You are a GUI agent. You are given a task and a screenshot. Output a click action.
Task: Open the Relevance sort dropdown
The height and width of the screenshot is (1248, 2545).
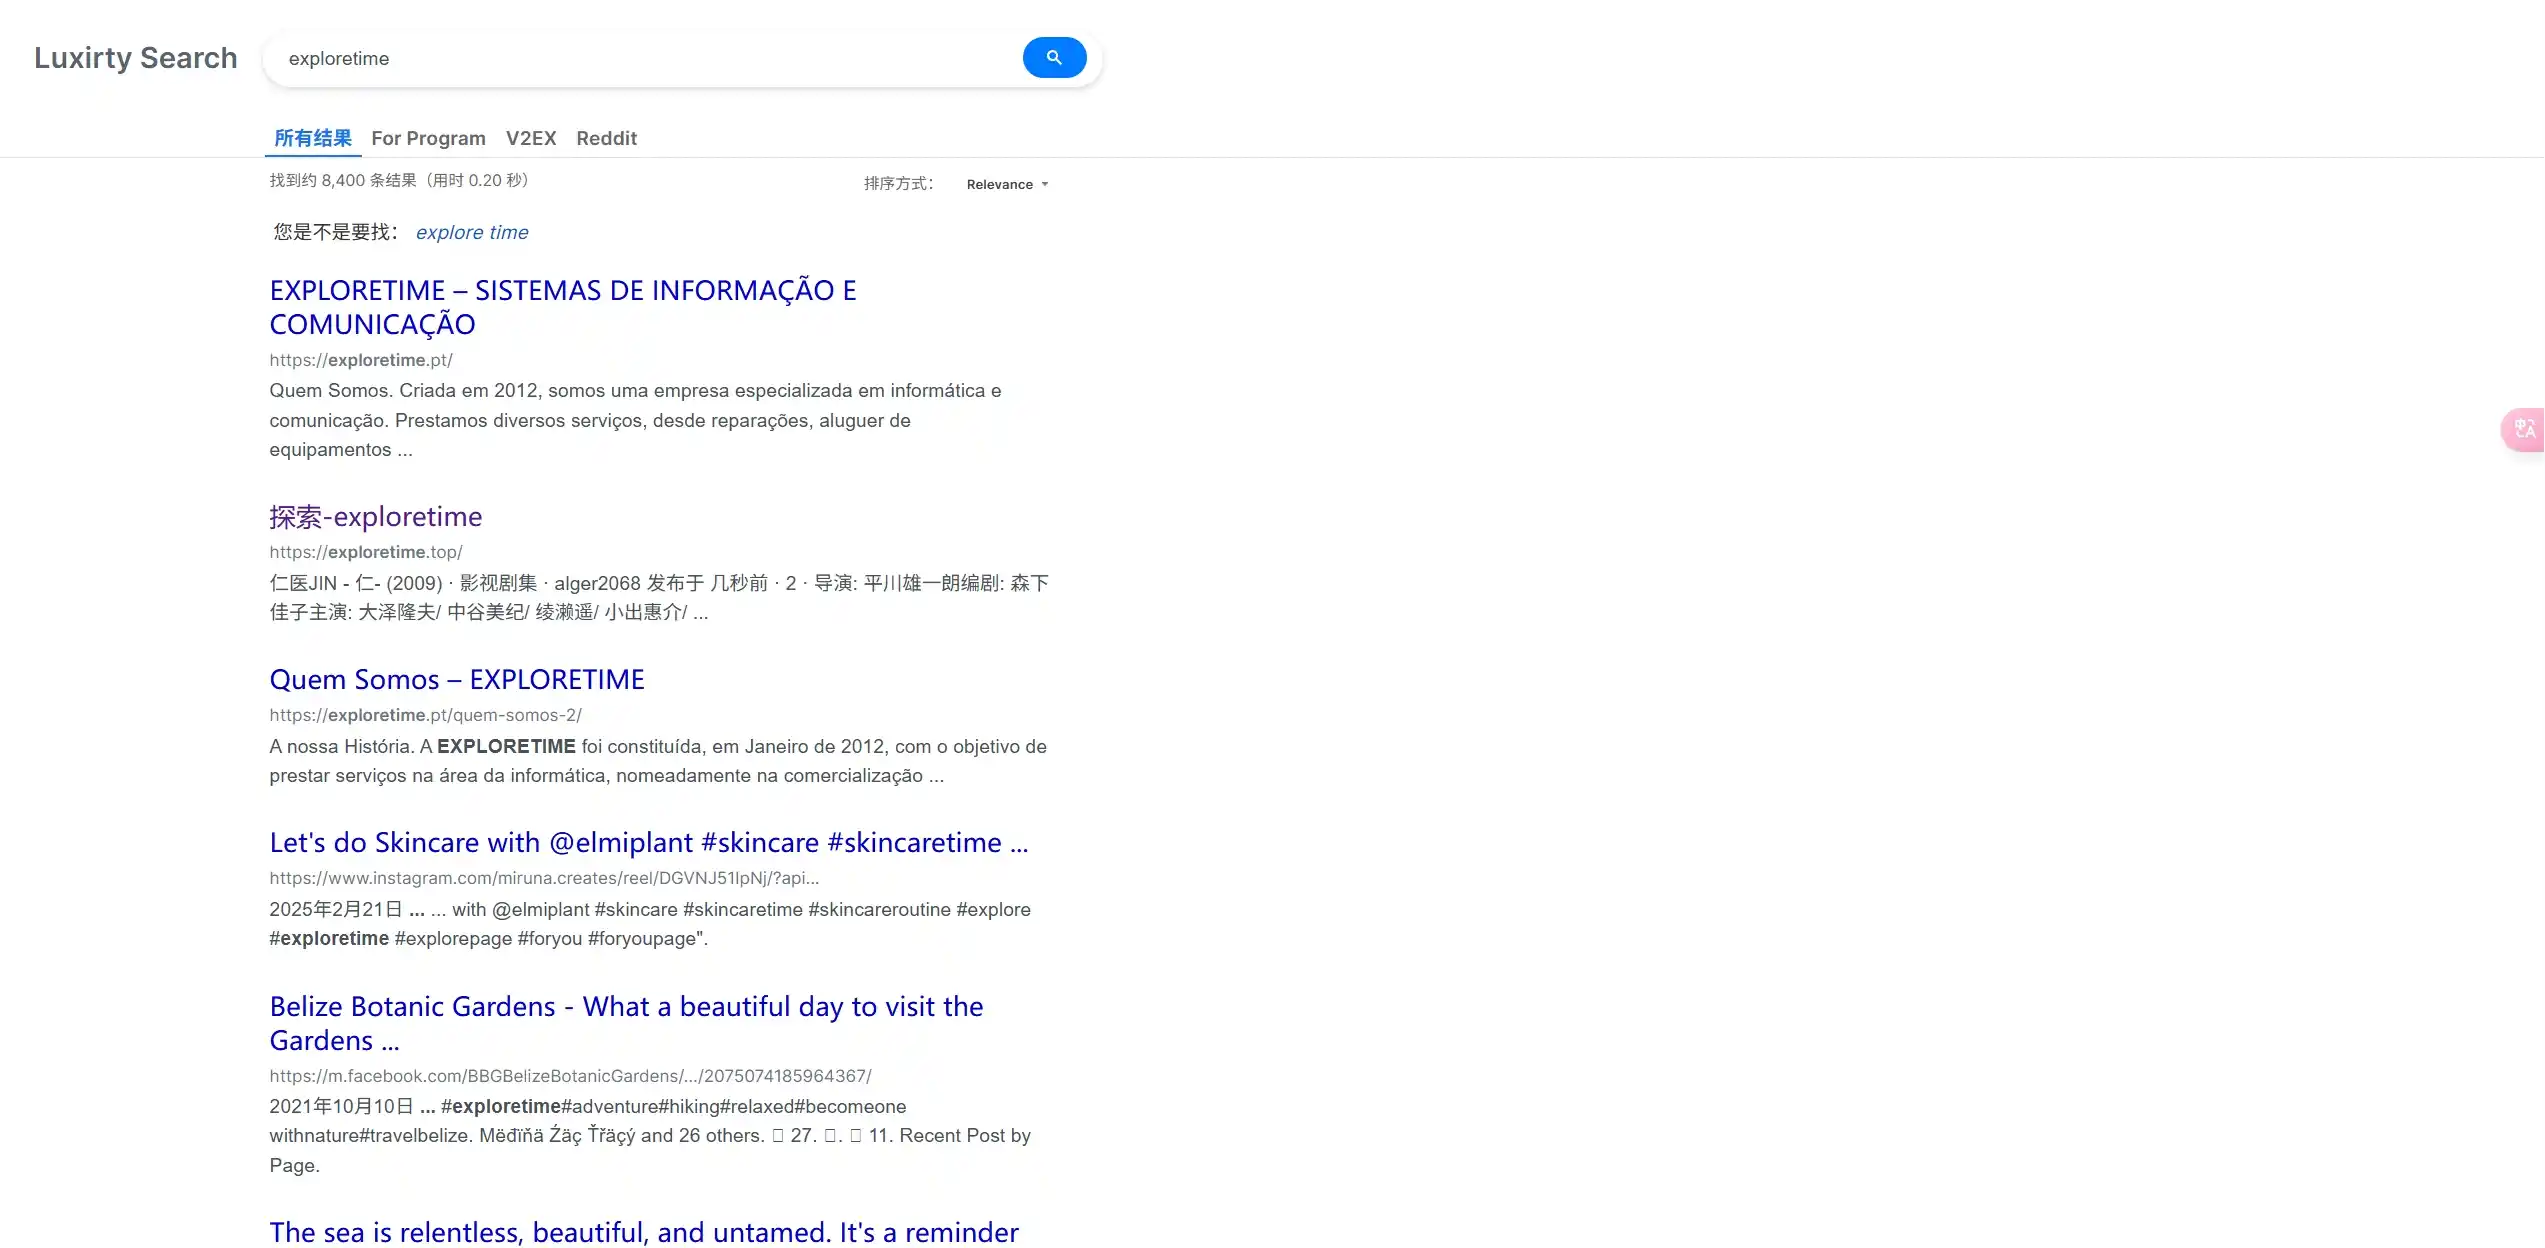1006,185
